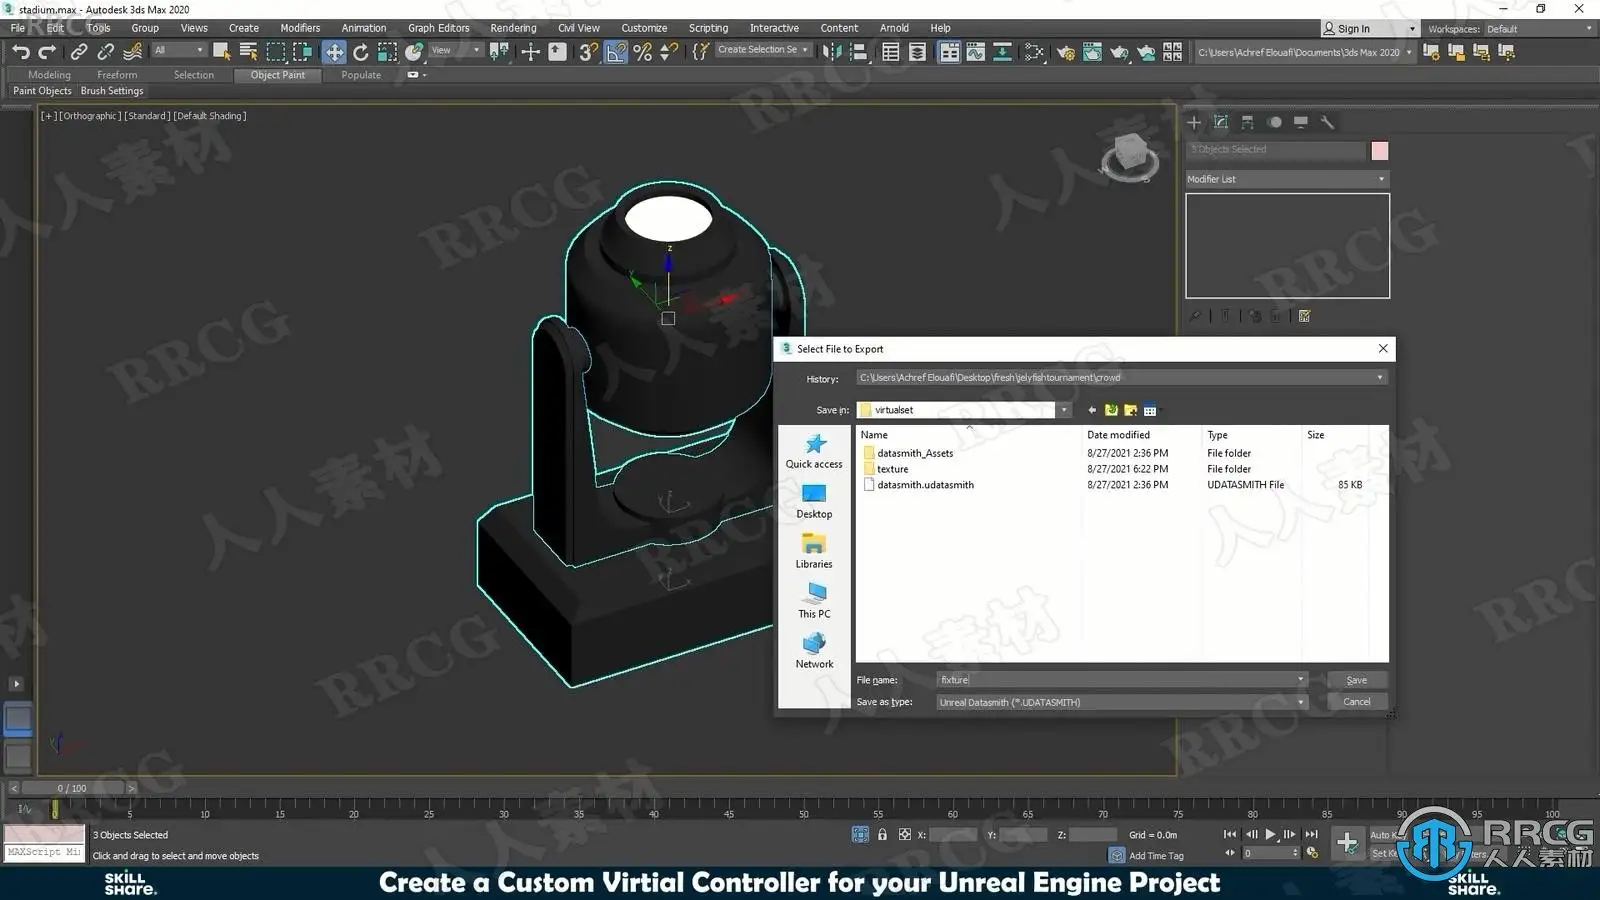The height and width of the screenshot is (900, 1600).
Task: Open the Utilities panel wrench tab
Action: [1328, 122]
